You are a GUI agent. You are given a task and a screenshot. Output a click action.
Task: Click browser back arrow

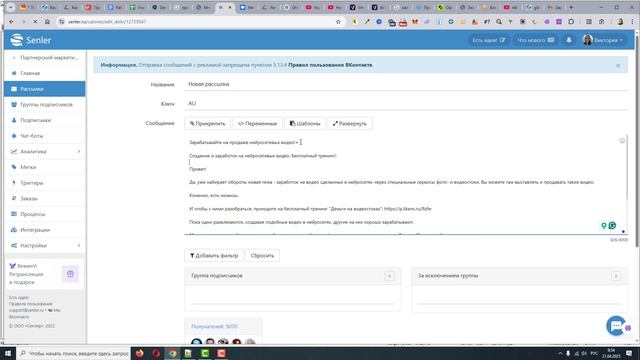11,22
